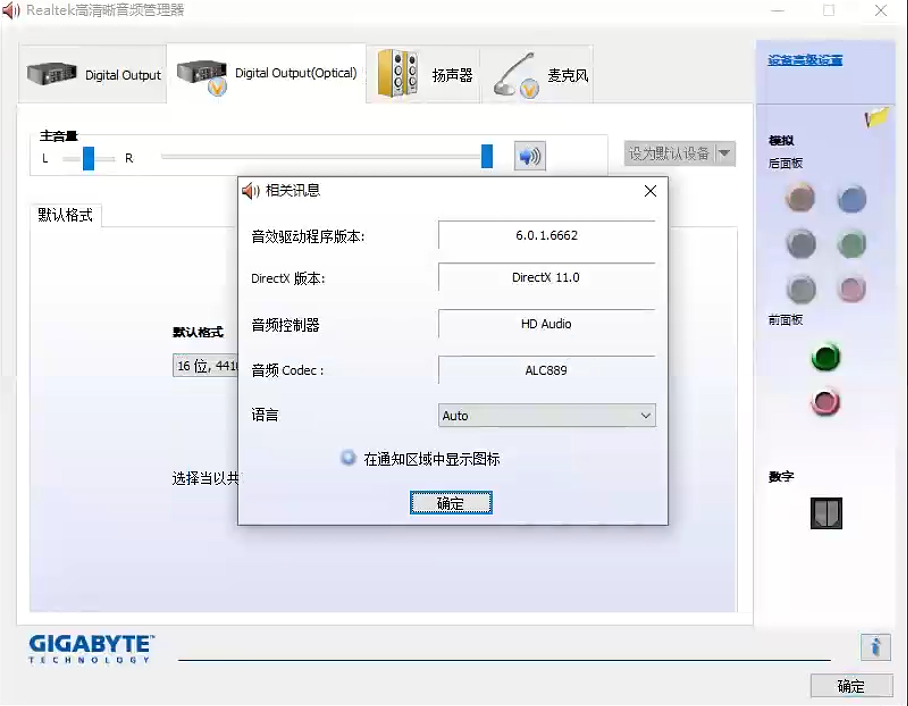Viewport: 908px width, 706px height.
Task: Click 设为默认设备 button
Action: click(x=669, y=153)
